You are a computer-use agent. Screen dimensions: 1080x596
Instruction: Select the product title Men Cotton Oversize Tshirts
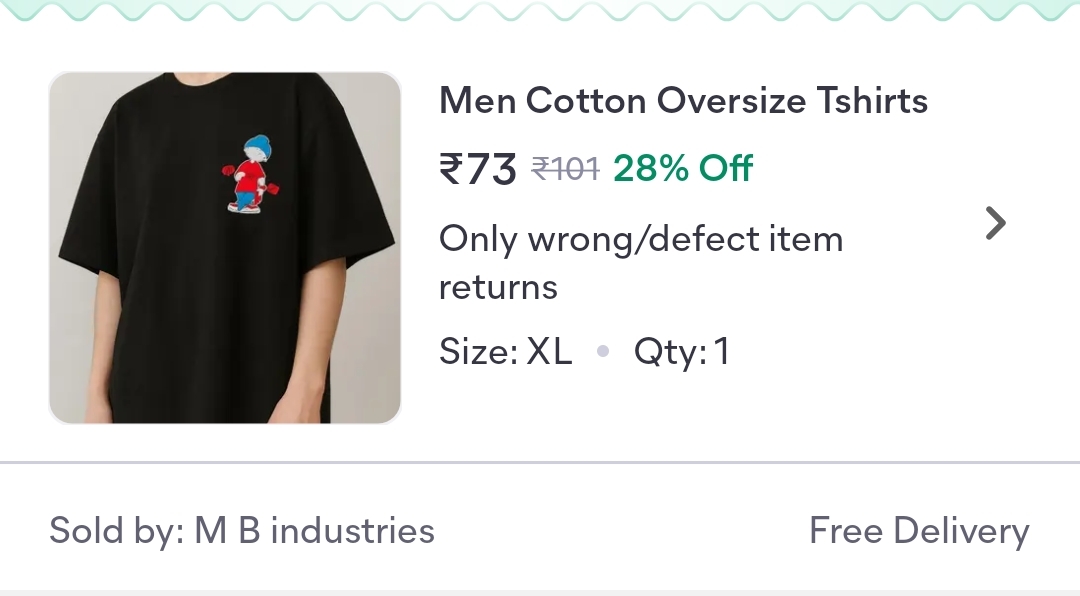(x=683, y=100)
